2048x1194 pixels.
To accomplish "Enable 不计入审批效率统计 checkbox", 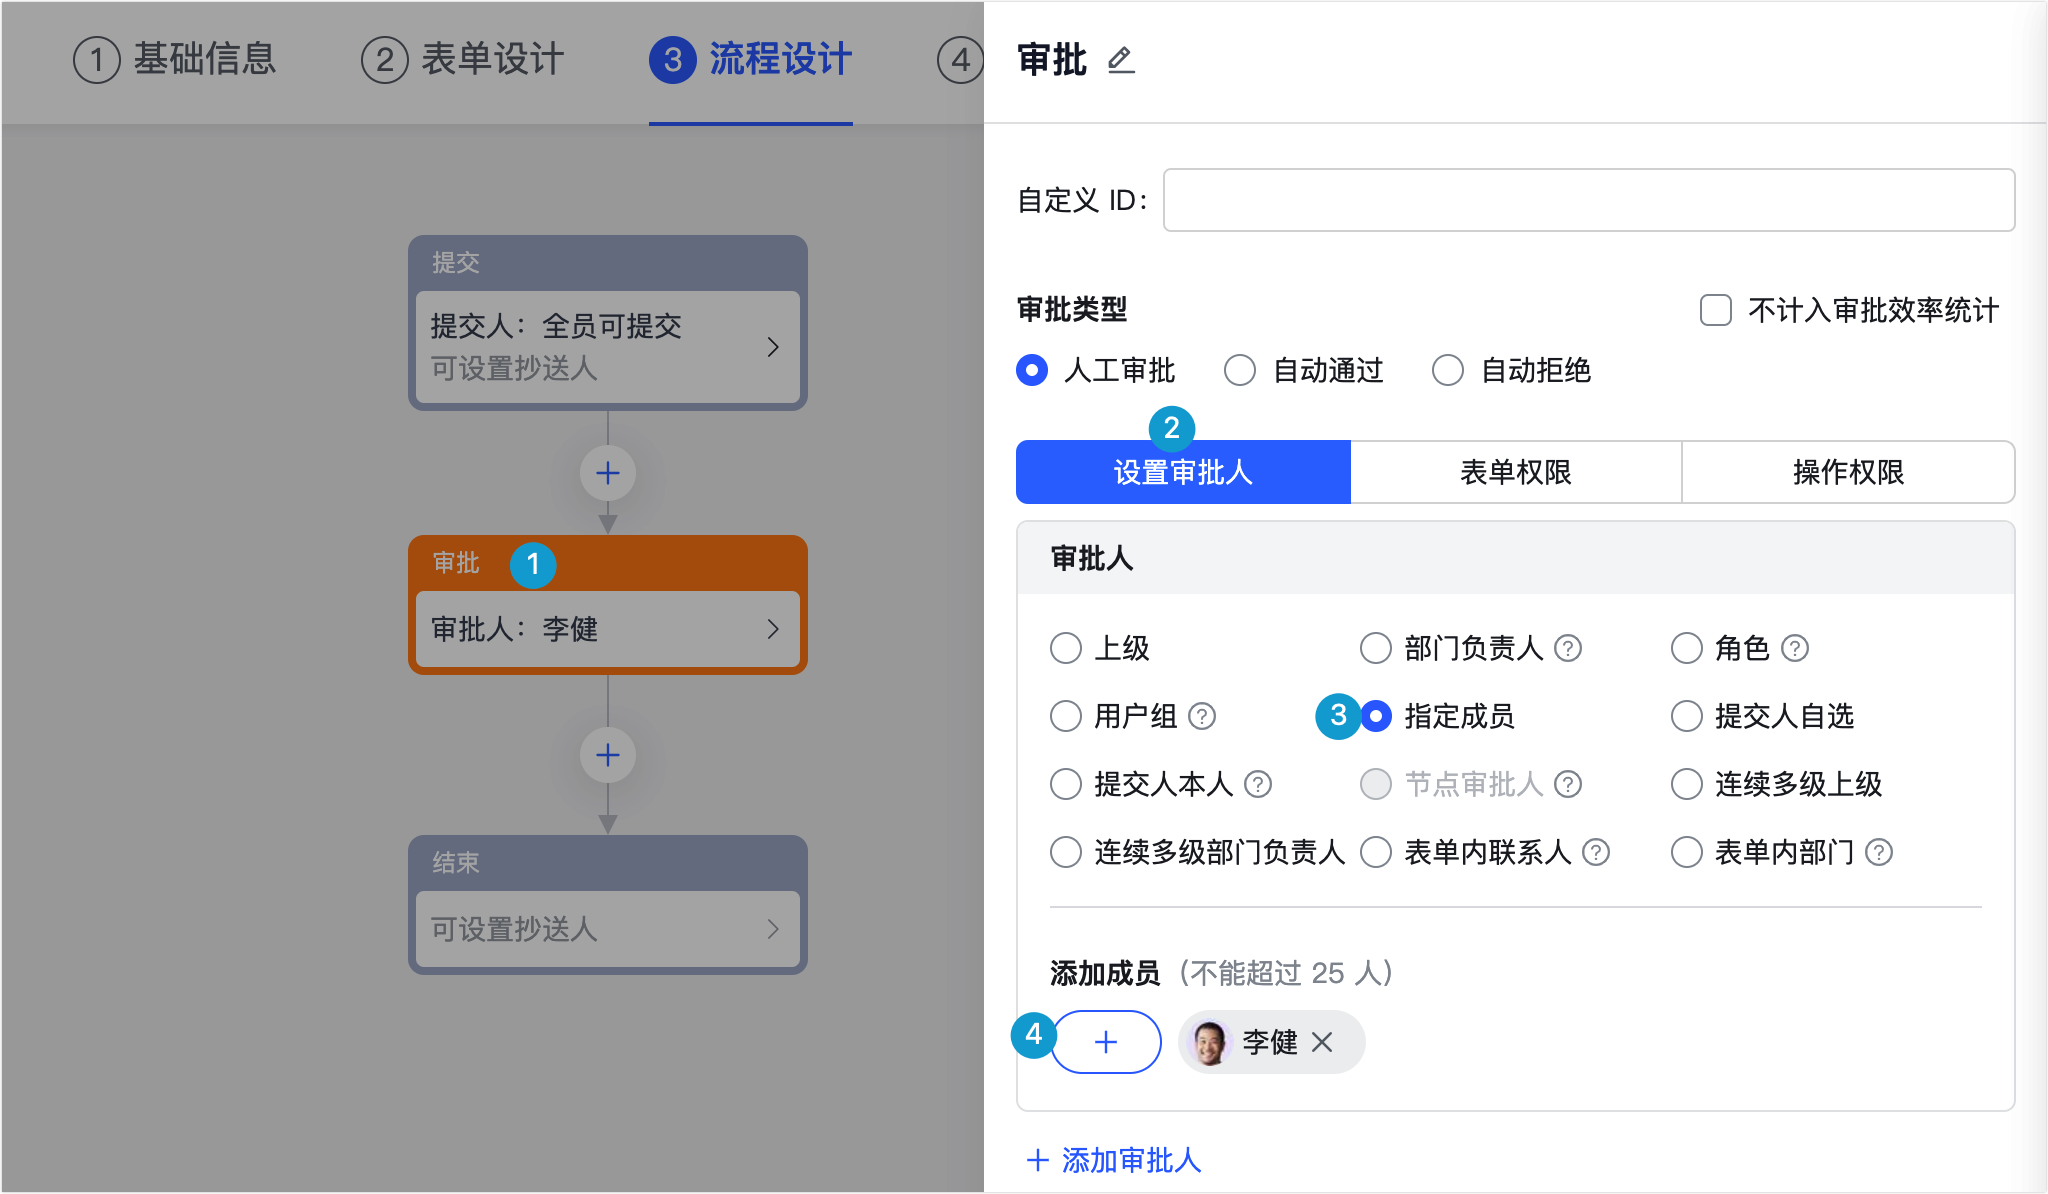I will pos(1716,310).
